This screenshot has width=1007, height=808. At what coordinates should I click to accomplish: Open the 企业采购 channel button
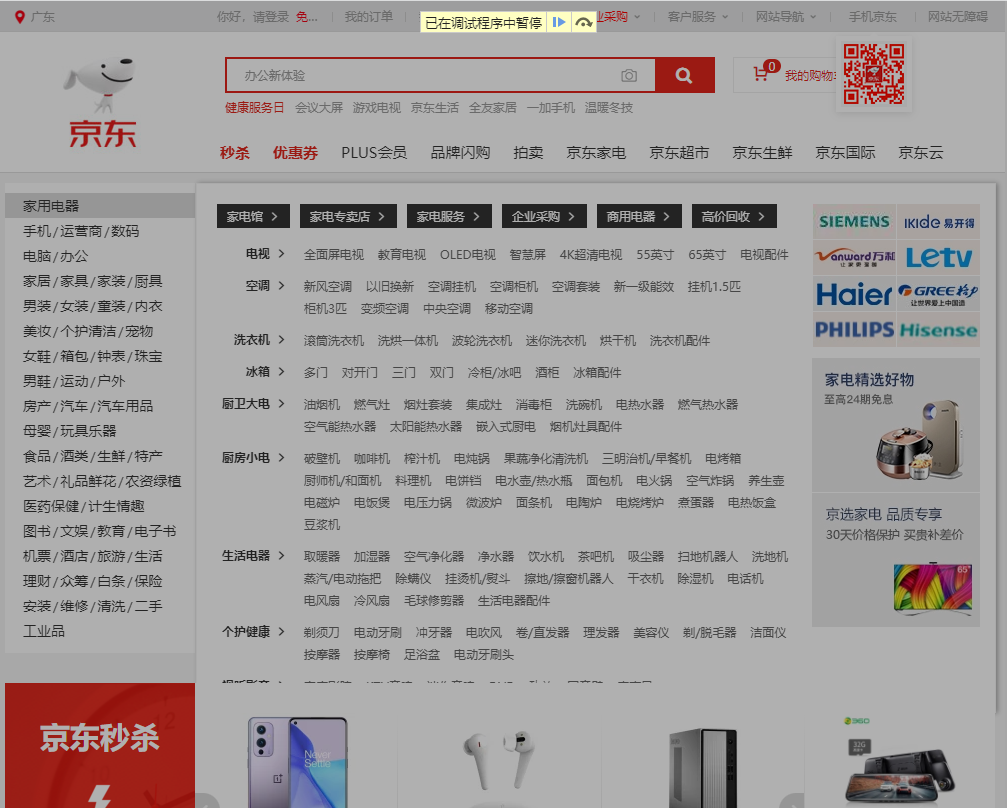click(544, 216)
